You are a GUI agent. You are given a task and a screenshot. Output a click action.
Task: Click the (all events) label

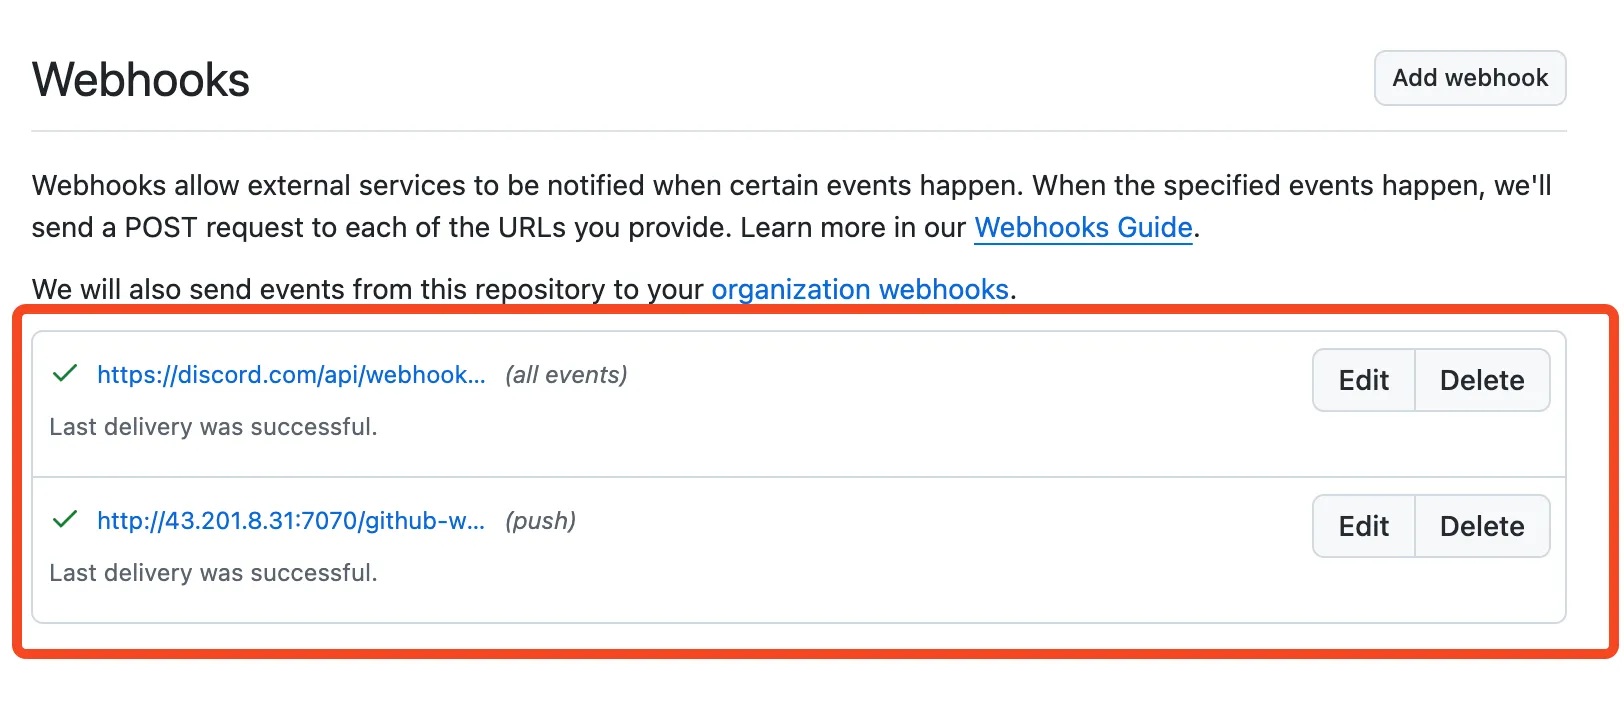(566, 375)
